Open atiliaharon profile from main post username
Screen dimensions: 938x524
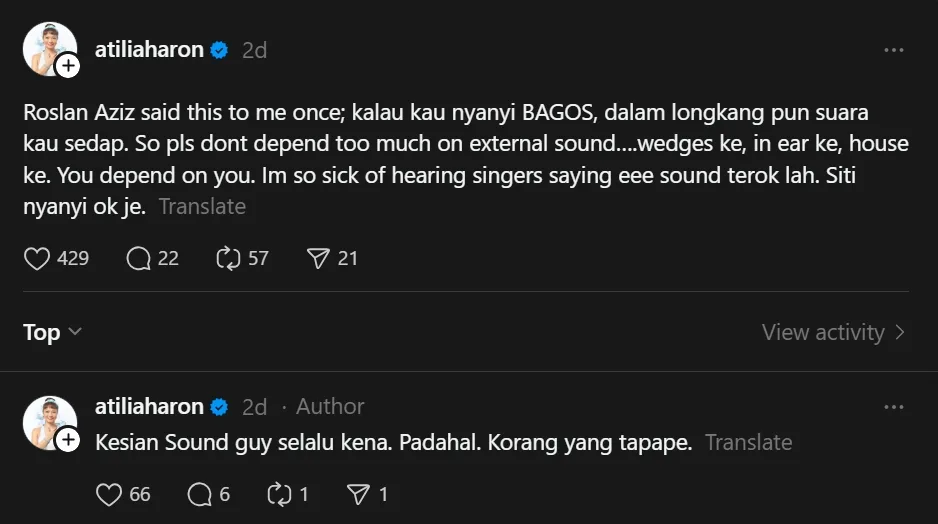point(149,50)
